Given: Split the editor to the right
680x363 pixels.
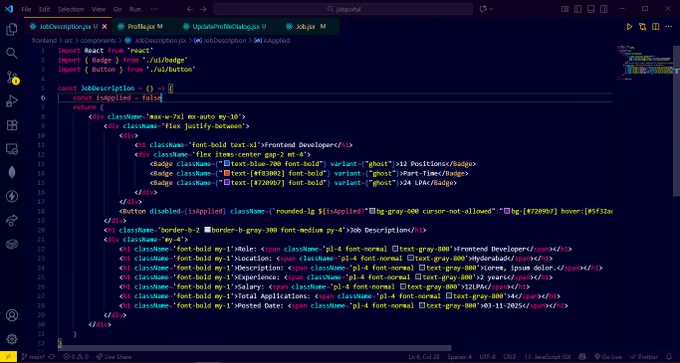Looking at the screenshot, I should point(656,27).
